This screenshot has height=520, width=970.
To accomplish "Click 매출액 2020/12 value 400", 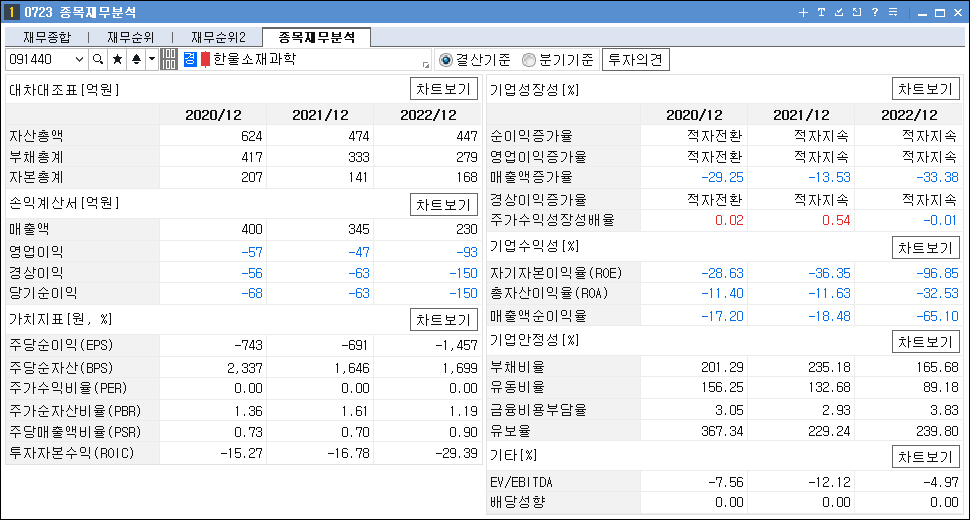I will (252, 229).
